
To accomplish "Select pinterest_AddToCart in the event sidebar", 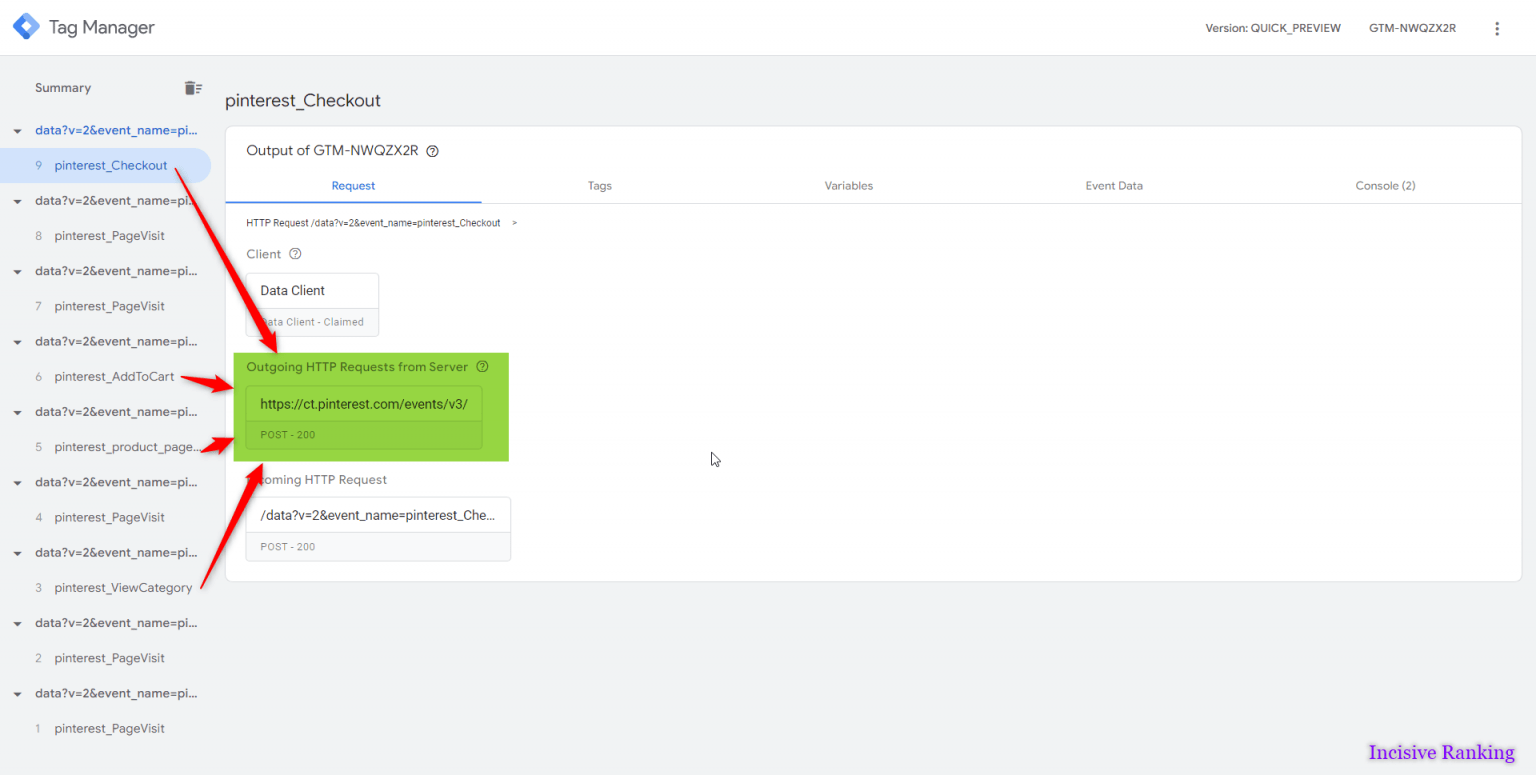I will 113,376.
